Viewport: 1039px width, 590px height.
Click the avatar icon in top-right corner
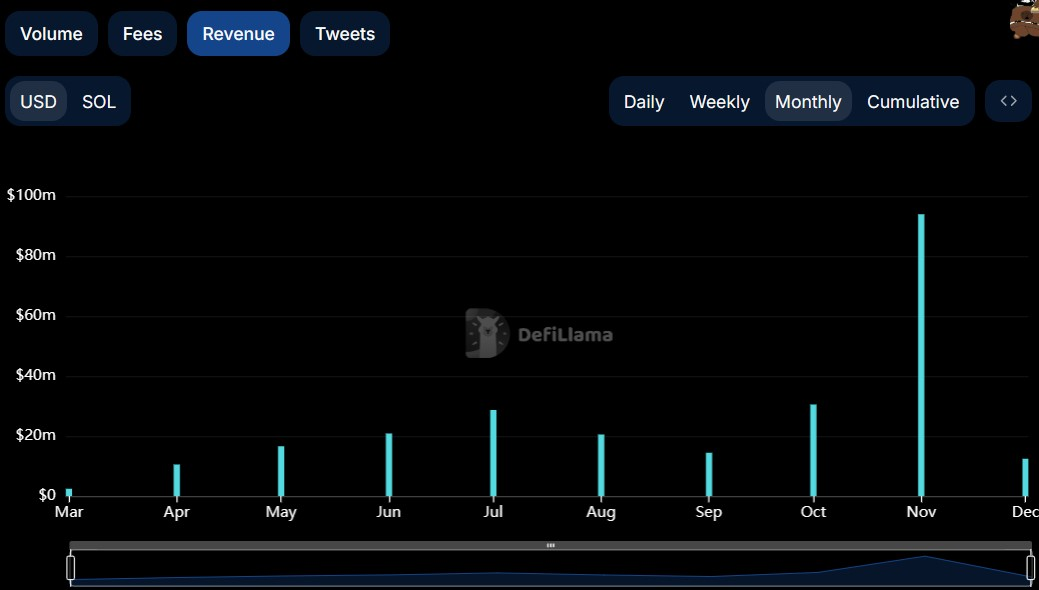click(1023, 20)
